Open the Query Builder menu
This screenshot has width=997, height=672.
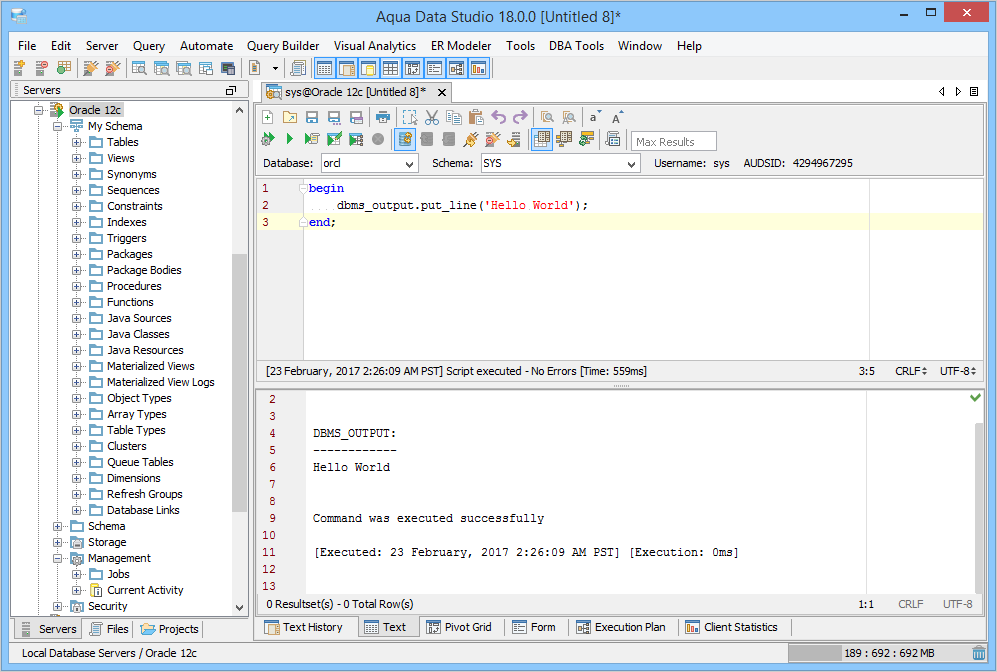pos(283,46)
